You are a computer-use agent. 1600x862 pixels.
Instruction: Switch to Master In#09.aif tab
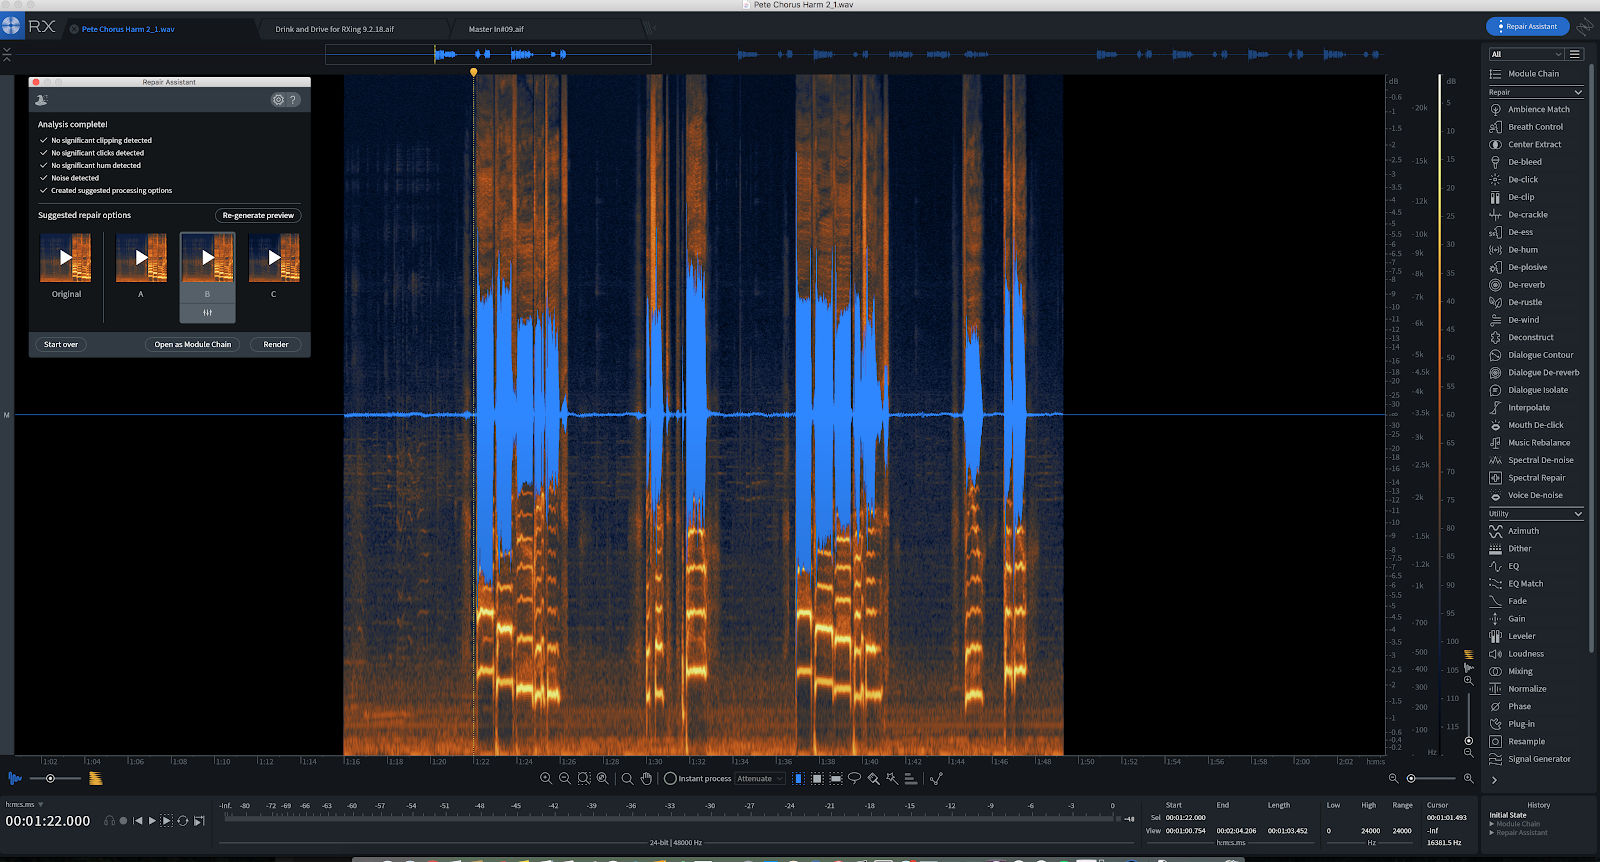(x=496, y=29)
